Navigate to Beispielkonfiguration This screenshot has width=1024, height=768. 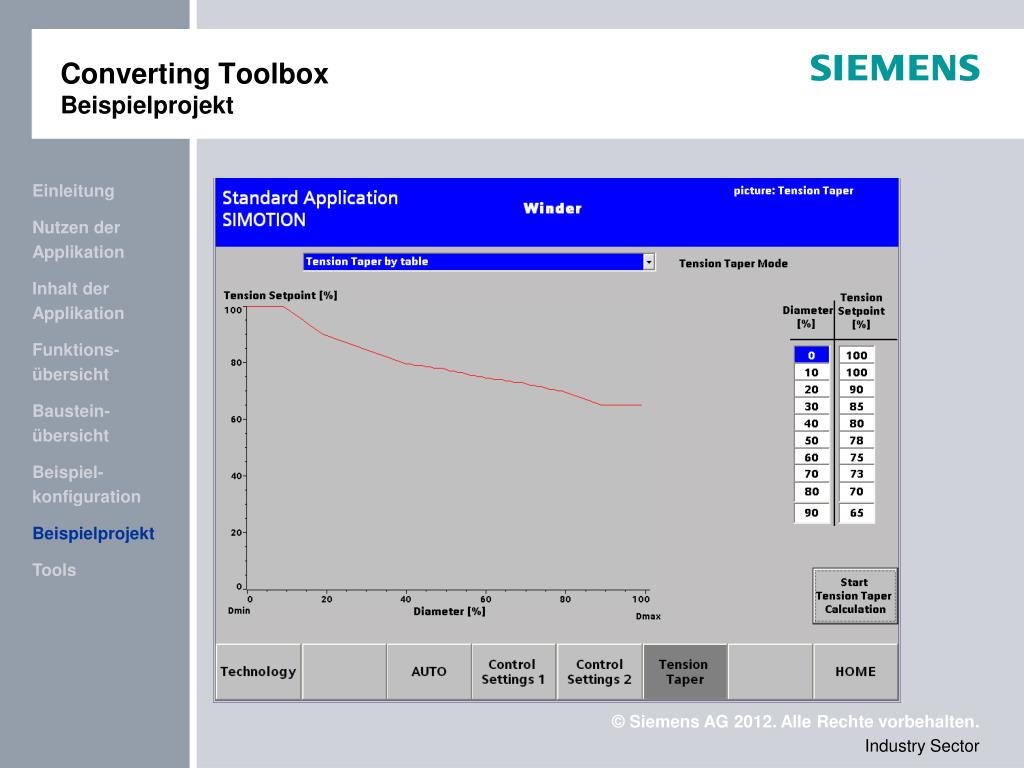tap(86, 485)
